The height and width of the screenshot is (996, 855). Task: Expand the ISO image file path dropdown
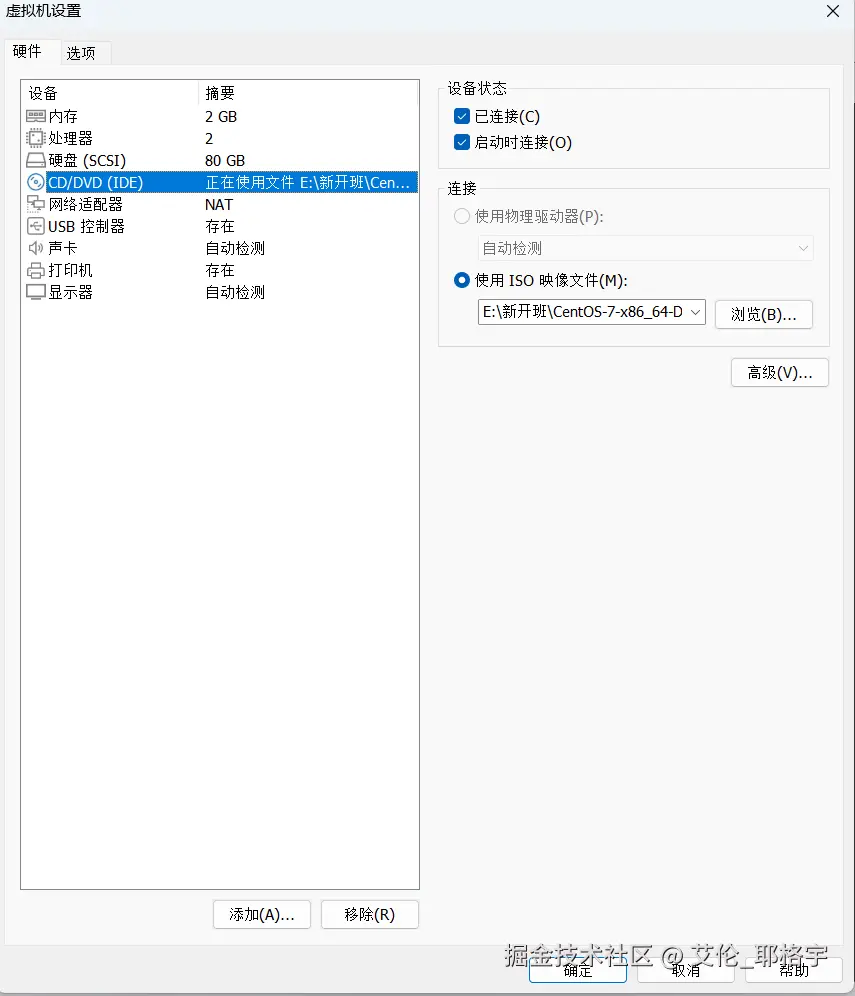click(694, 311)
